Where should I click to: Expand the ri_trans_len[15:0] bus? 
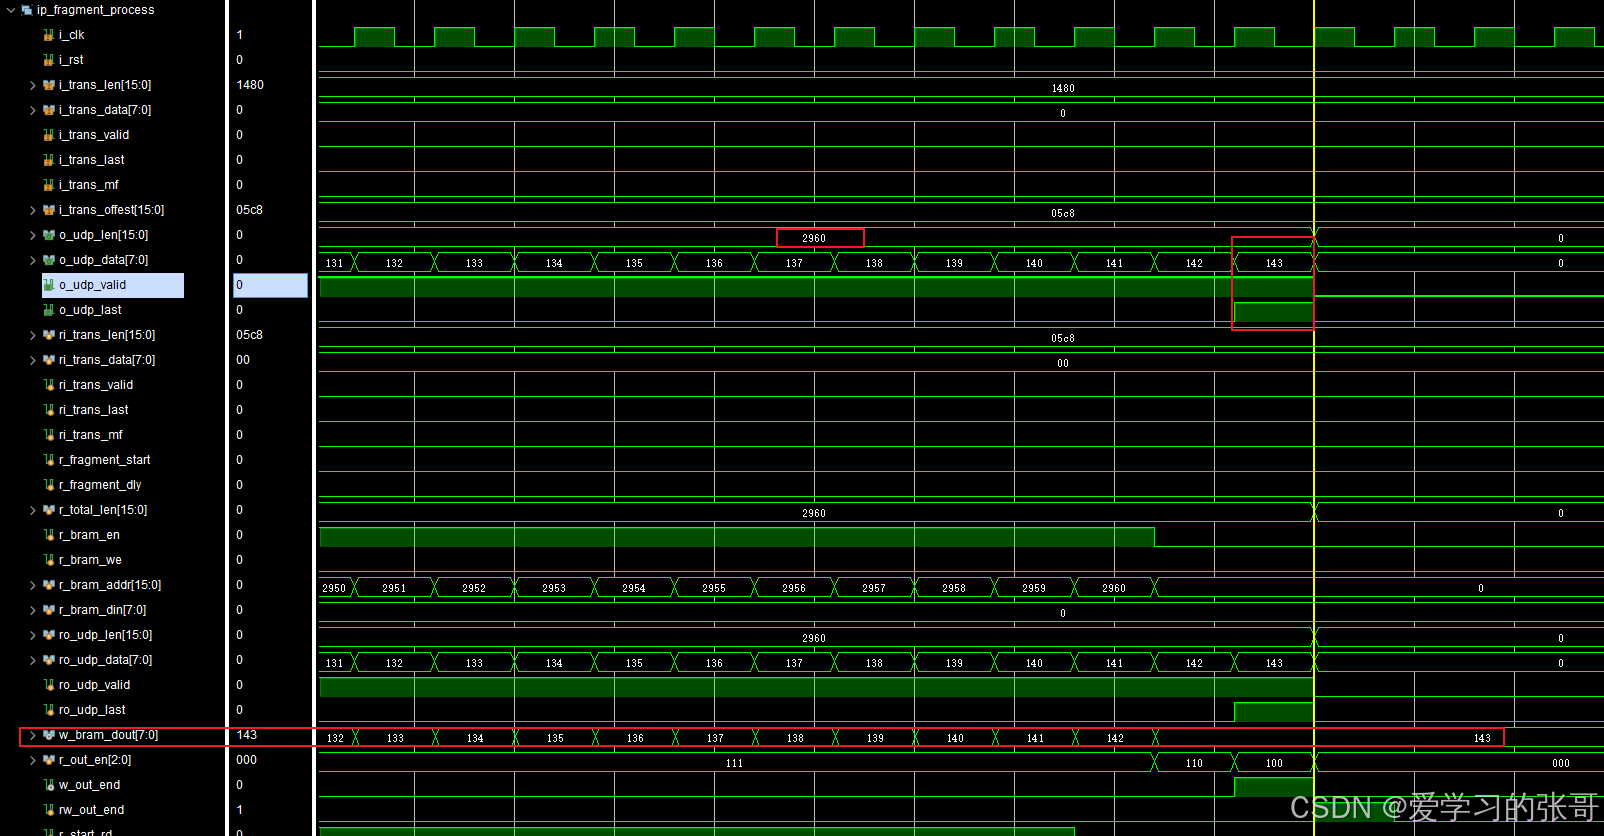[33, 335]
